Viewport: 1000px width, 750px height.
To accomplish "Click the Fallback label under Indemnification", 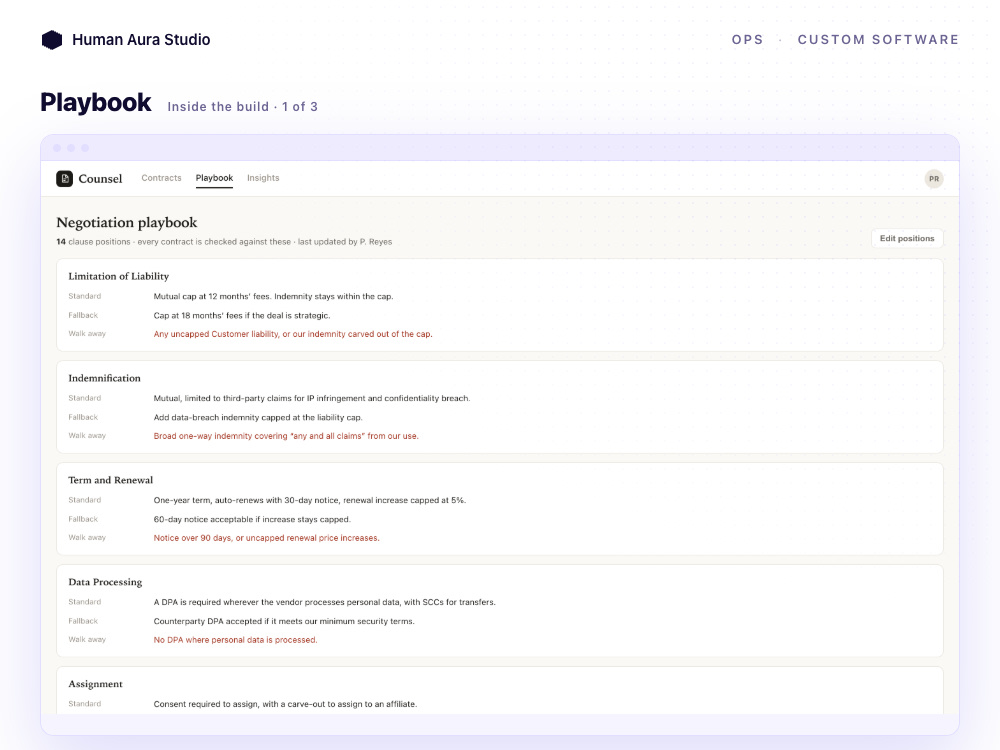I will [x=83, y=417].
